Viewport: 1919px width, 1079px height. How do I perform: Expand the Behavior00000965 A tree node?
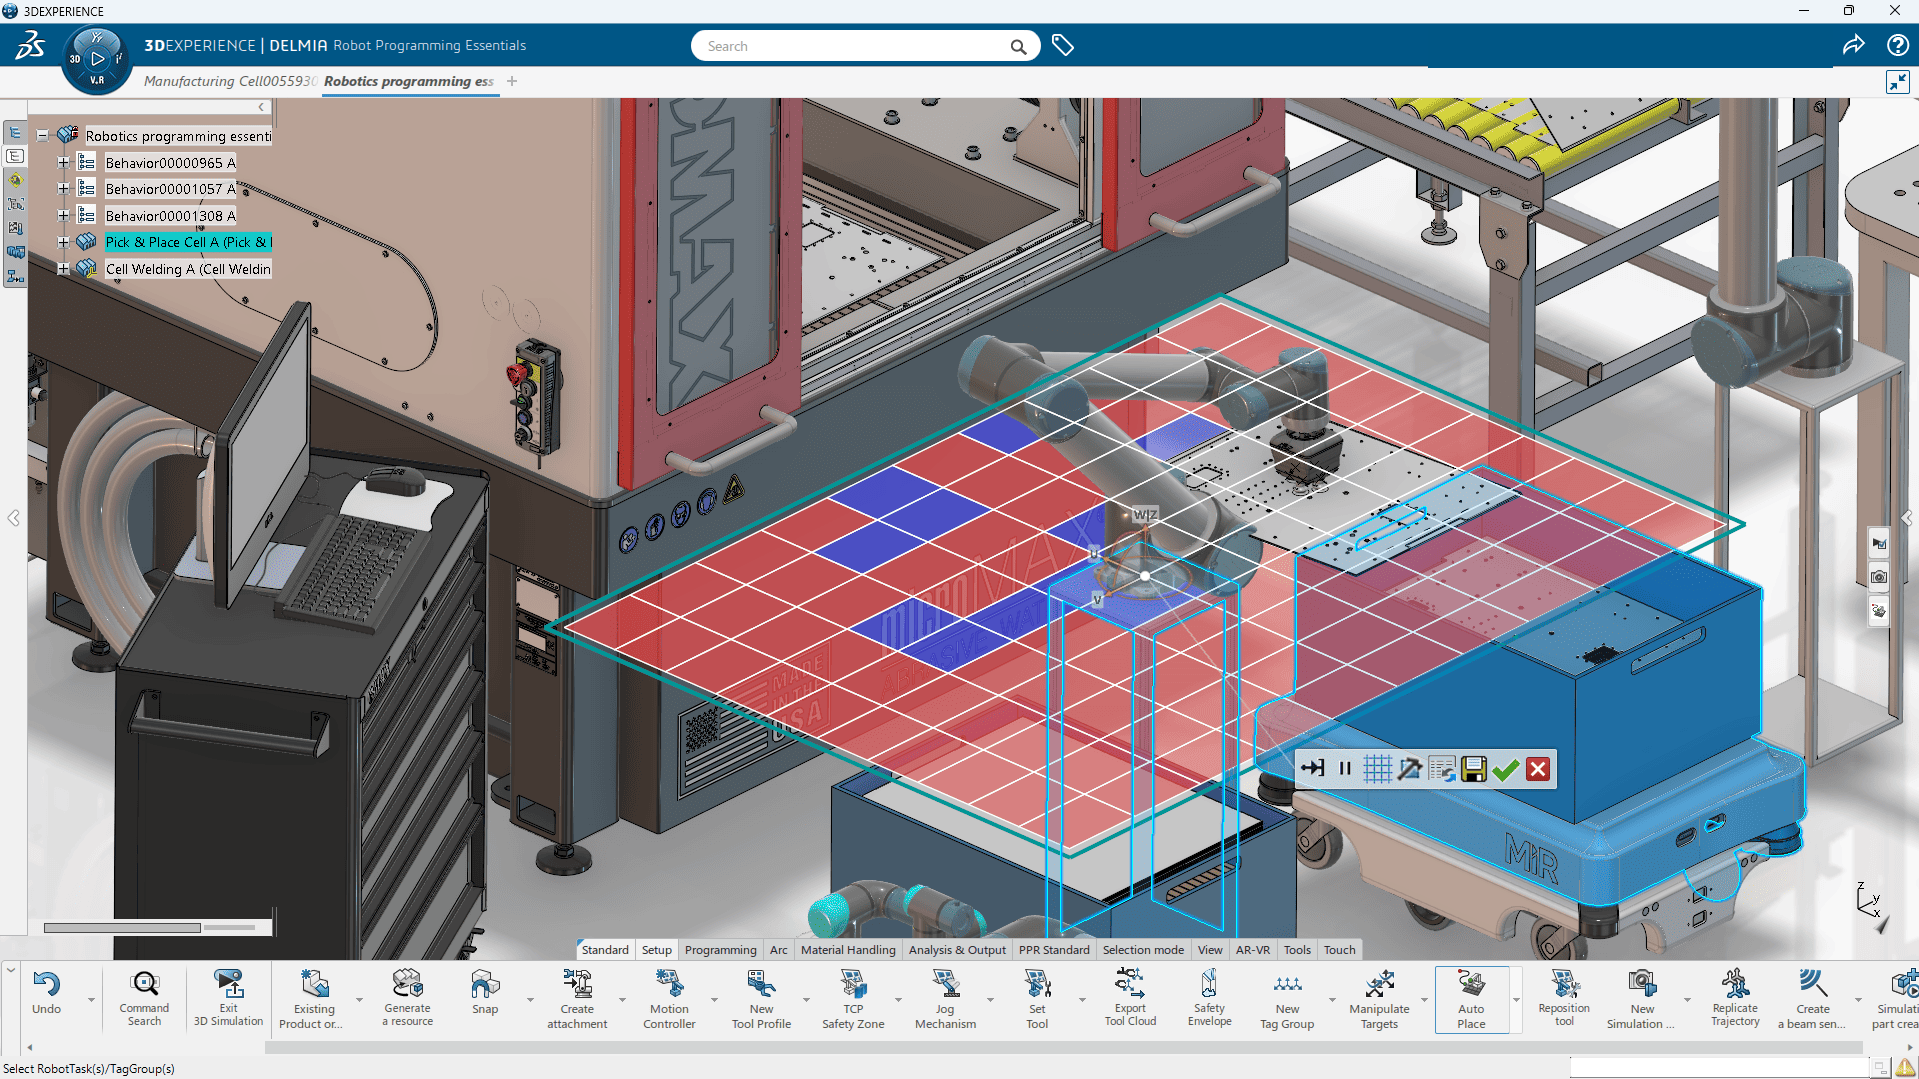(62, 162)
